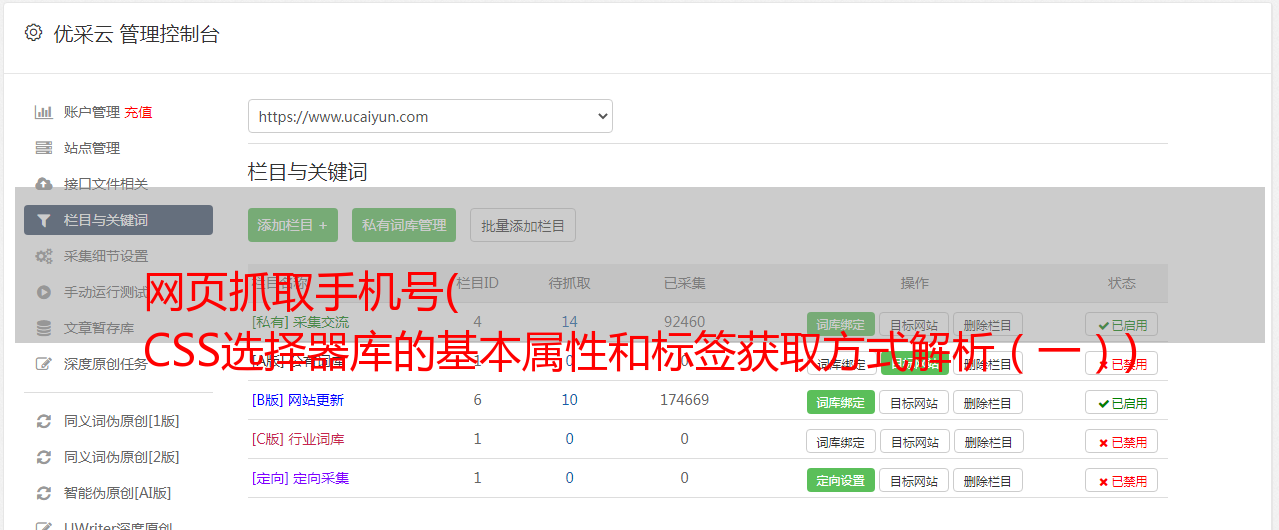Click 词库绑定 in the 采集交流 row

tap(841, 324)
